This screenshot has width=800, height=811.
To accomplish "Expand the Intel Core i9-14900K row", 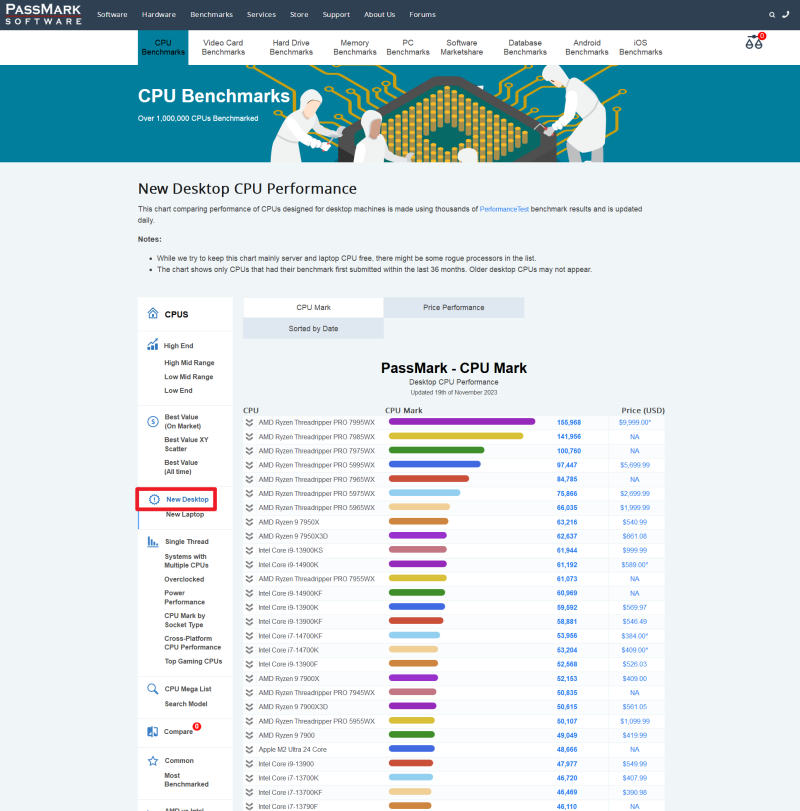I will pyautogui.click(x=249, y=565).
